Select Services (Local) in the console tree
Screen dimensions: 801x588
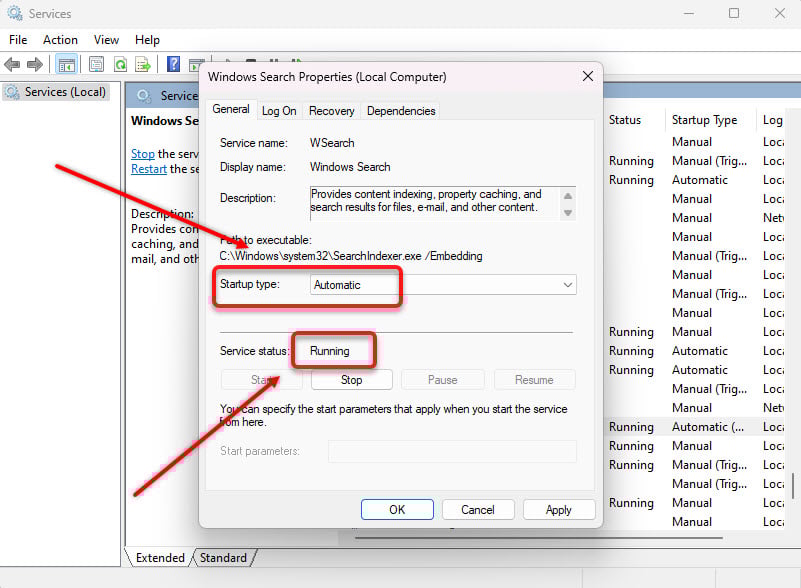[56, 92]
